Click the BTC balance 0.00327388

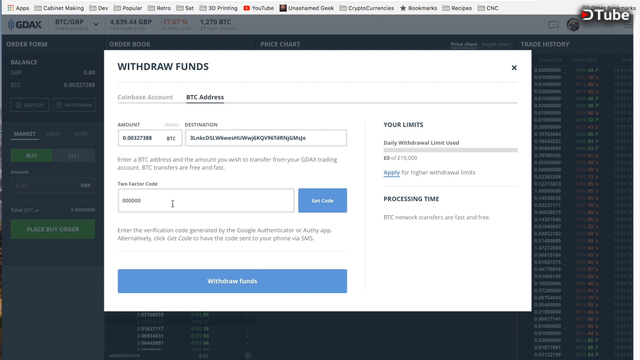[79, 85]
